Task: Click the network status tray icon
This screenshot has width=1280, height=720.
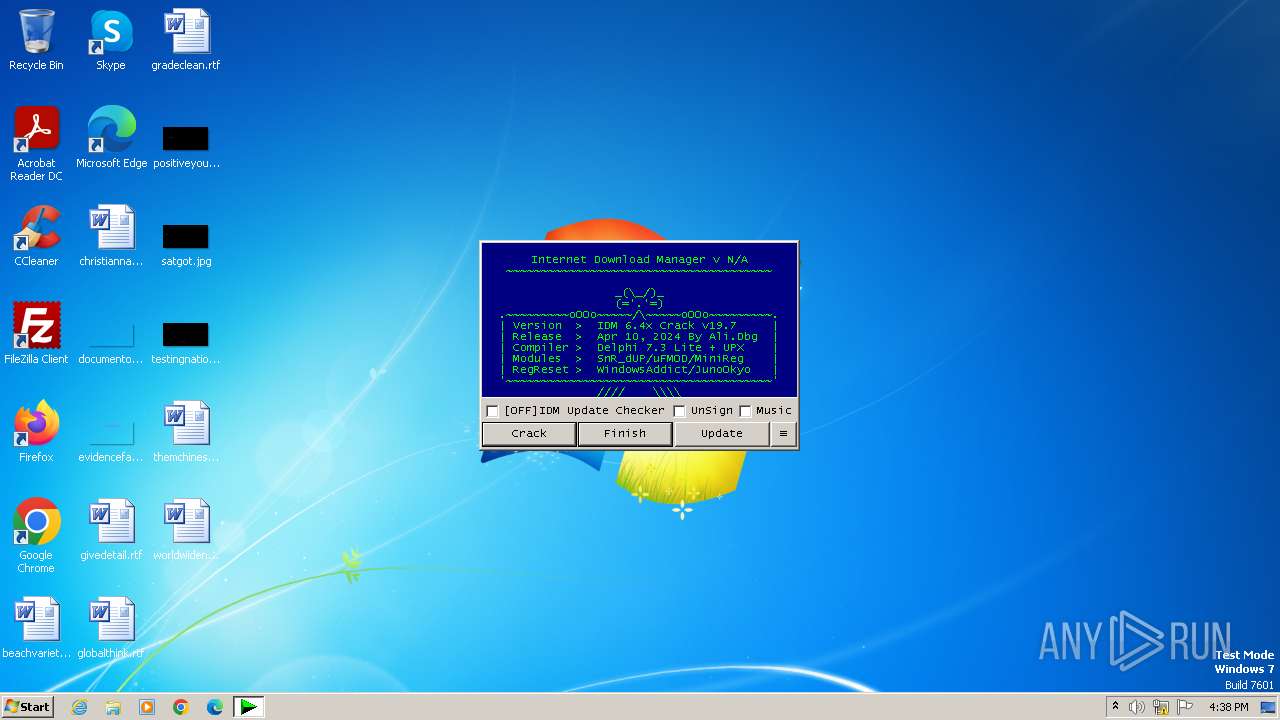Action: point(1161,707)
